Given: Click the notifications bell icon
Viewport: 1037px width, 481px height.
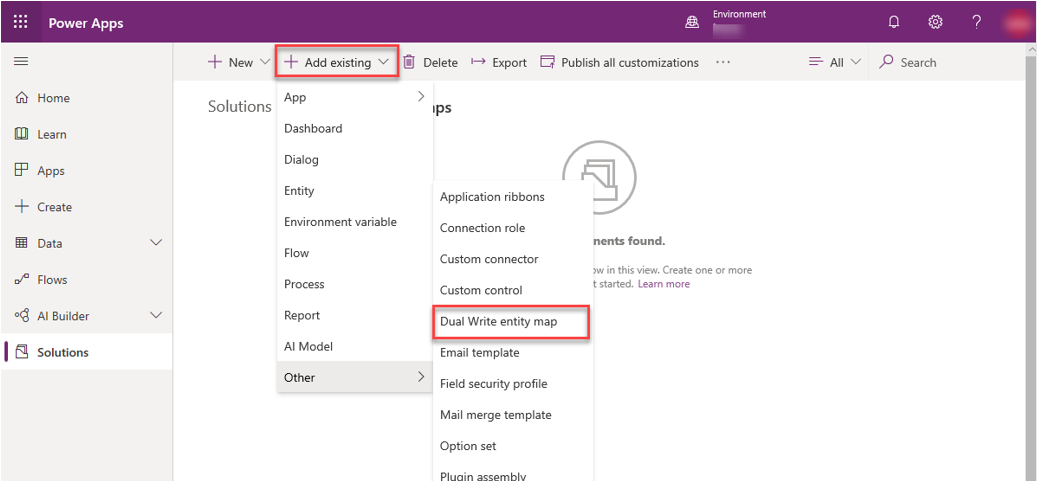Looking at the screenshot, I should tap(894, 22).
